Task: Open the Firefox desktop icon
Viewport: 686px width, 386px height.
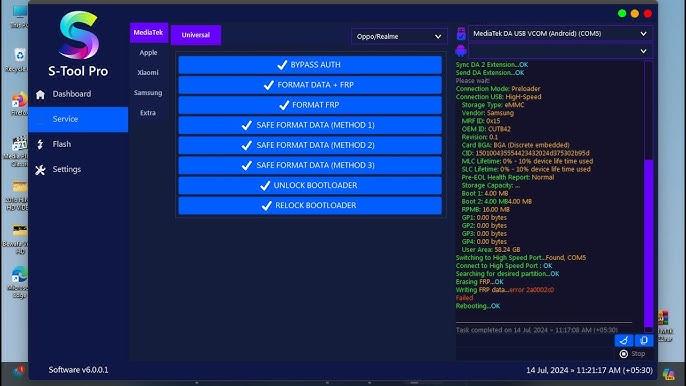Action: tap(18, 104)
